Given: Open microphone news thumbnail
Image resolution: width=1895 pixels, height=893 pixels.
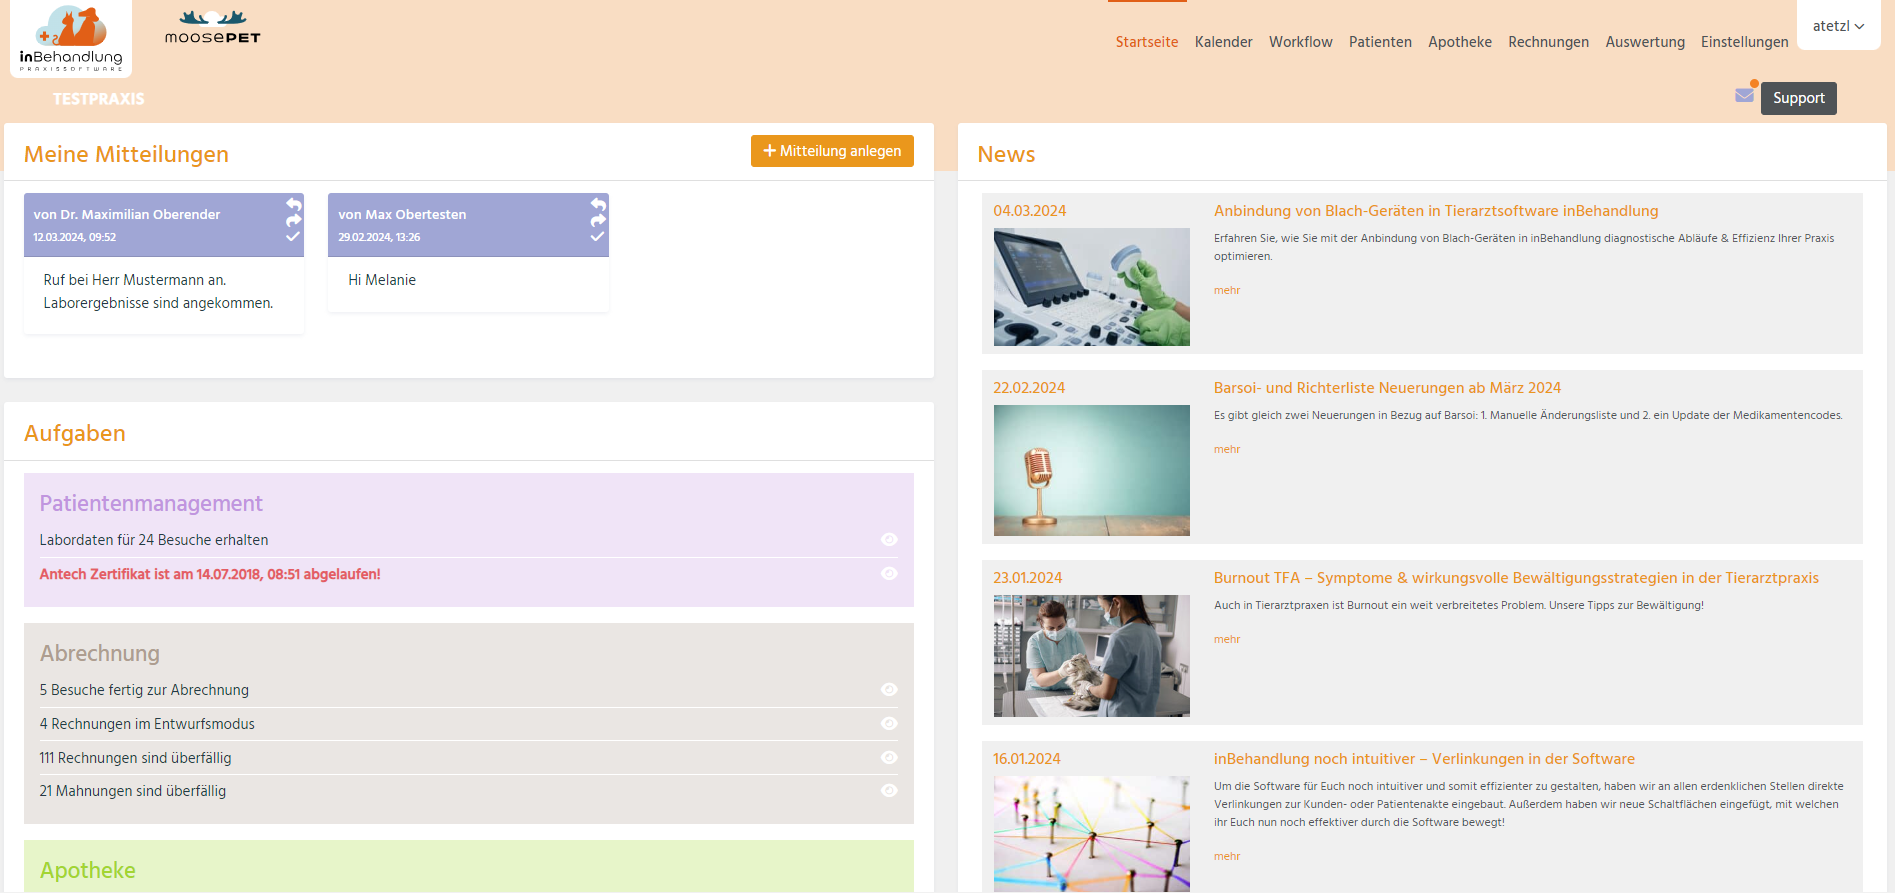Looking at the screenshot, I should tap(1092, 470).
